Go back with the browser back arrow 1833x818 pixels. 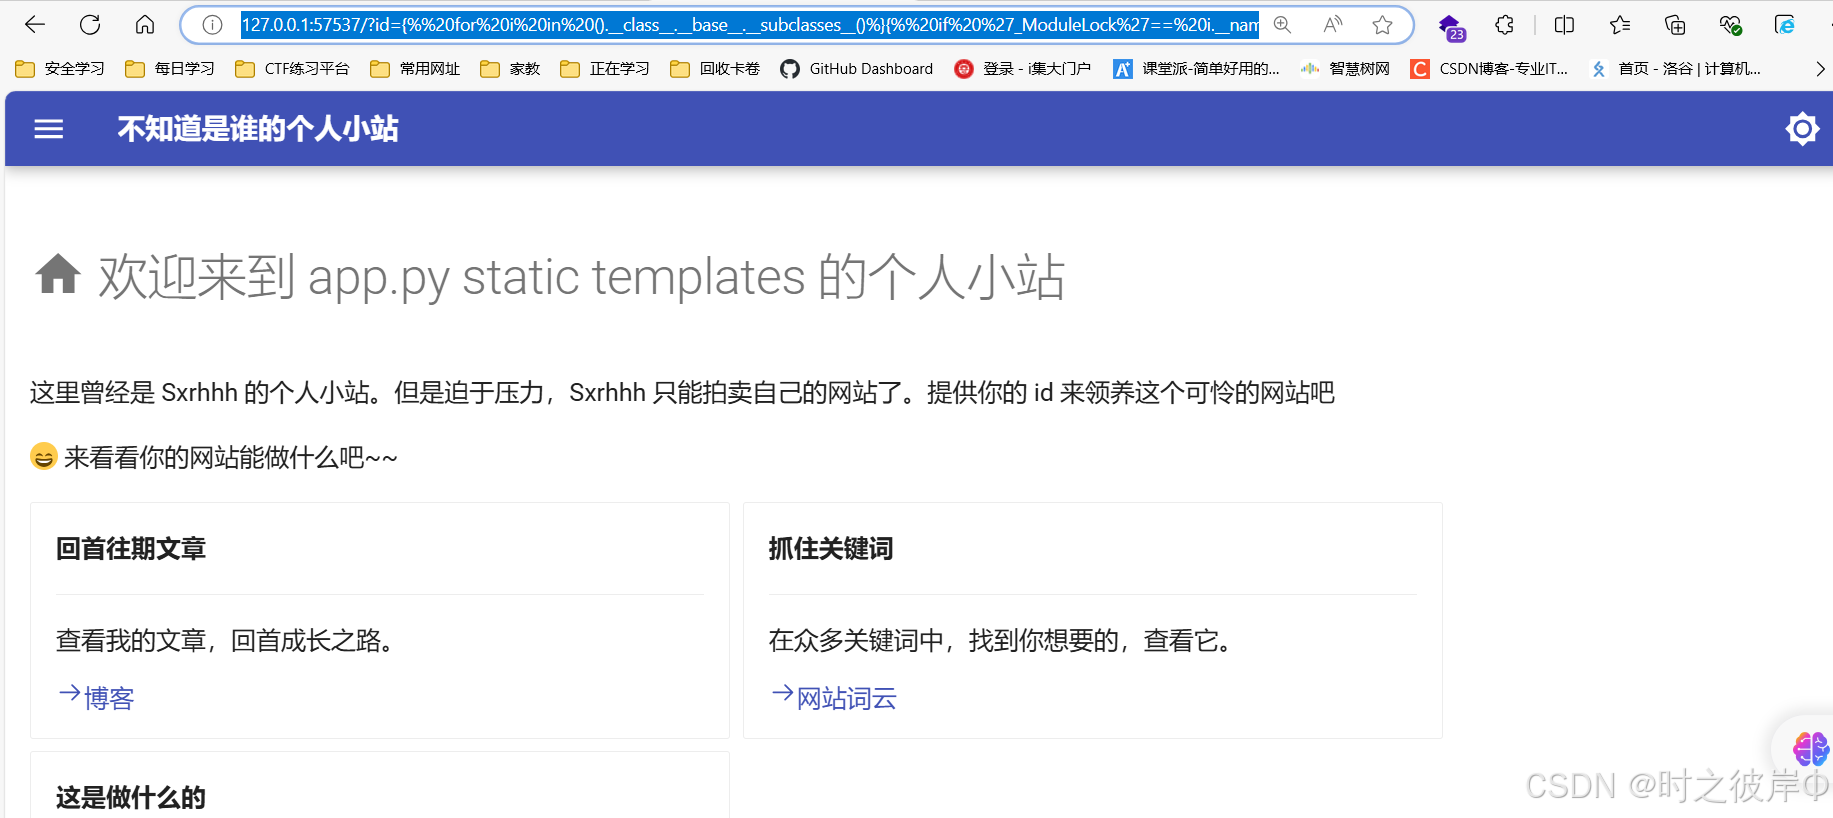click(35, 25)
